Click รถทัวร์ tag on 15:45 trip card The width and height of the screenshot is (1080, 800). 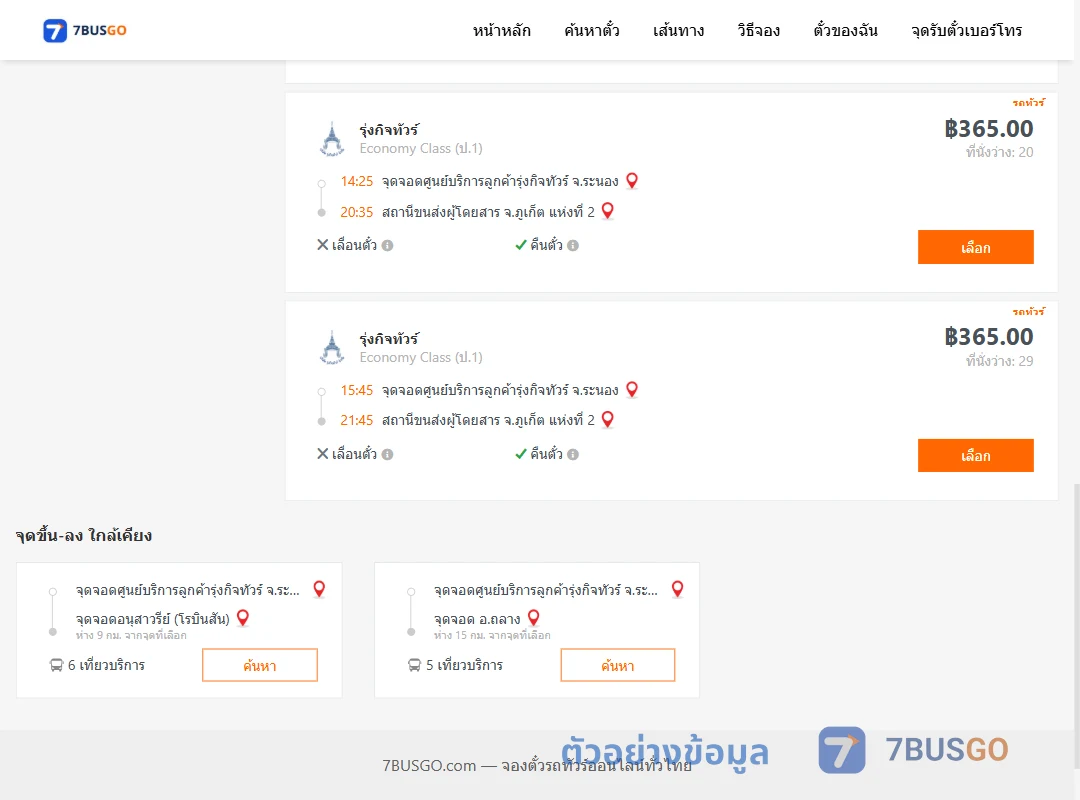(x=1028, y=311)
